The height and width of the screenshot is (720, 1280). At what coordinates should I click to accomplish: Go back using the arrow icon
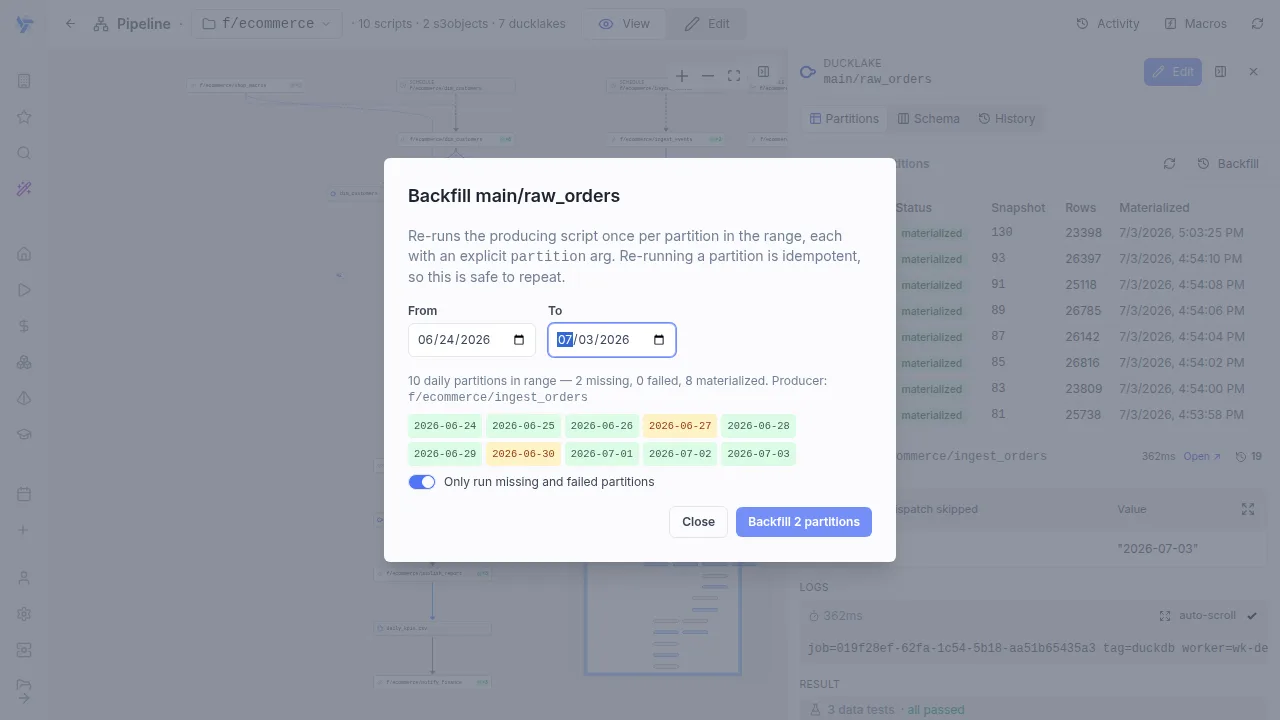point(70,24)
